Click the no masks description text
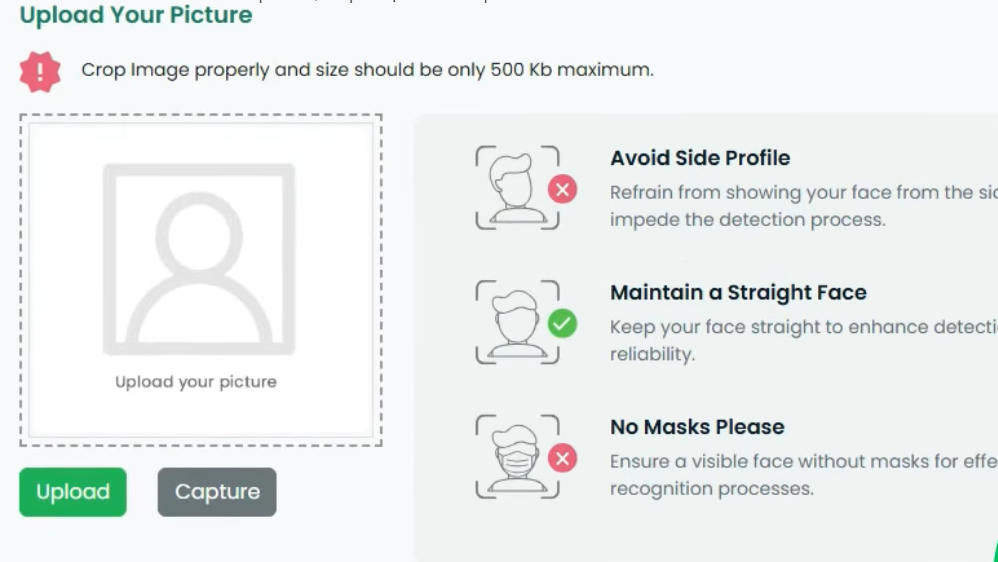This screenshot has width=998, height=562. [x=790, y=475]
